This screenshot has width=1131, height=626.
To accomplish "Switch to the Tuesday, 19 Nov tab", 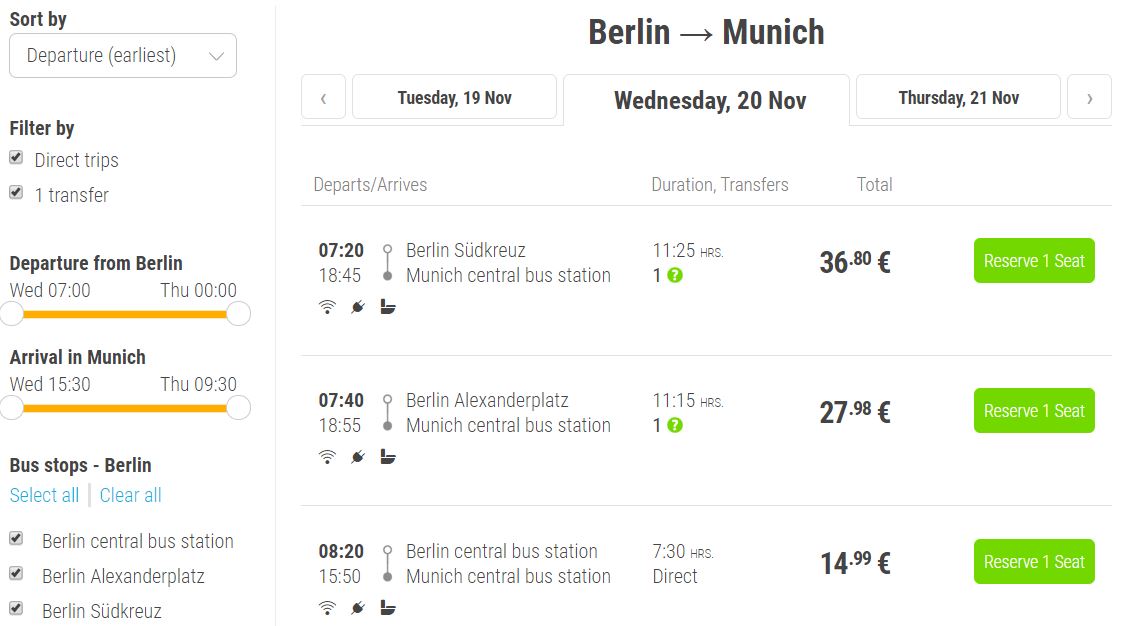I will click(x=454, y=96).
